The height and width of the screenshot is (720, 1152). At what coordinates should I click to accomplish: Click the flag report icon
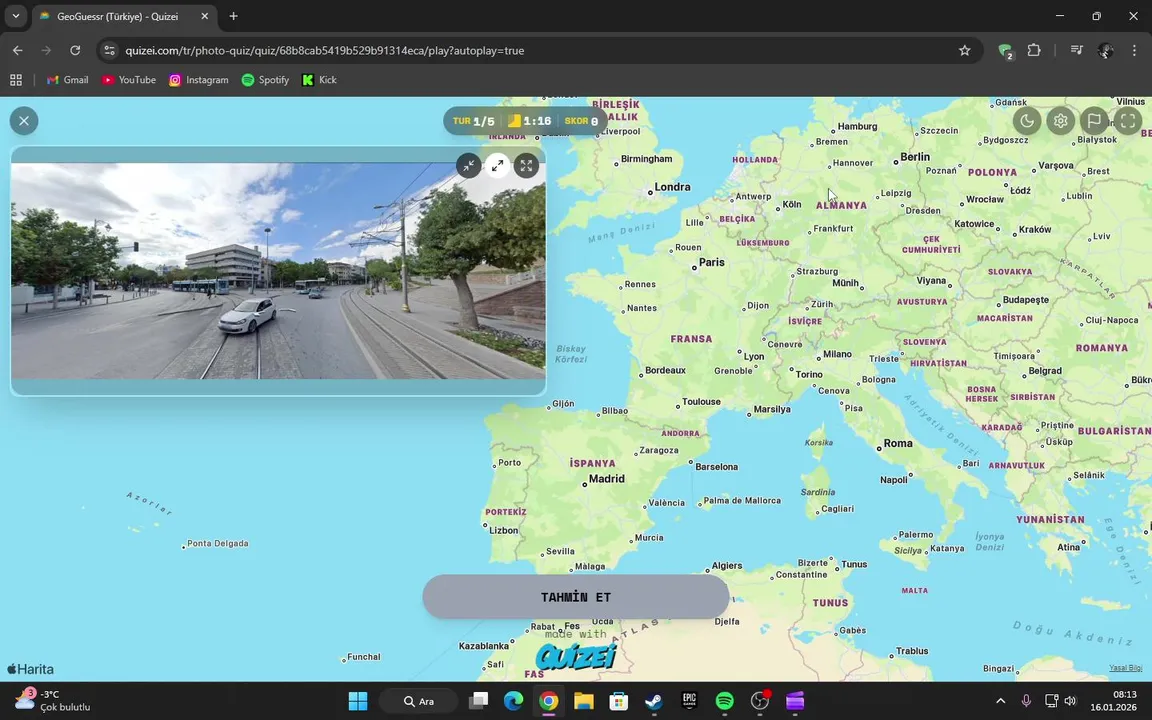point(1094,120)
